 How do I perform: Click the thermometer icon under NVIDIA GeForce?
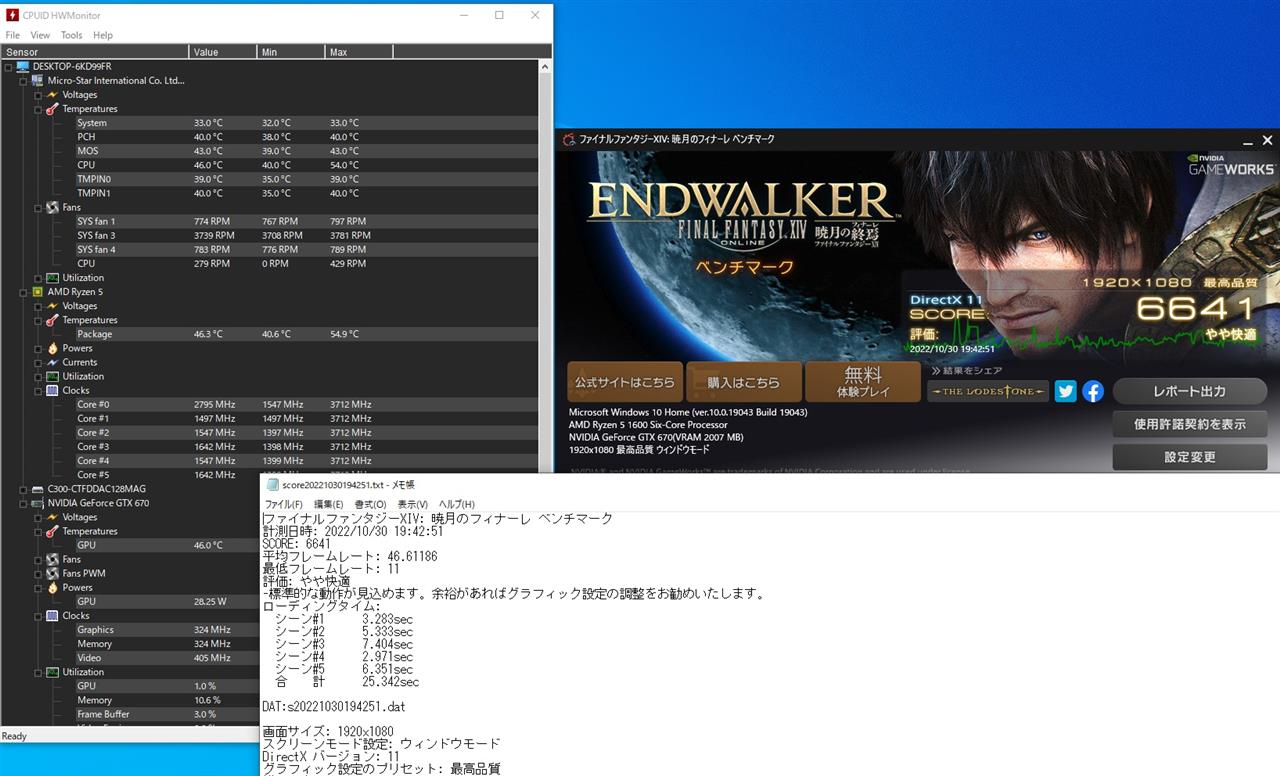coord(53,531)
